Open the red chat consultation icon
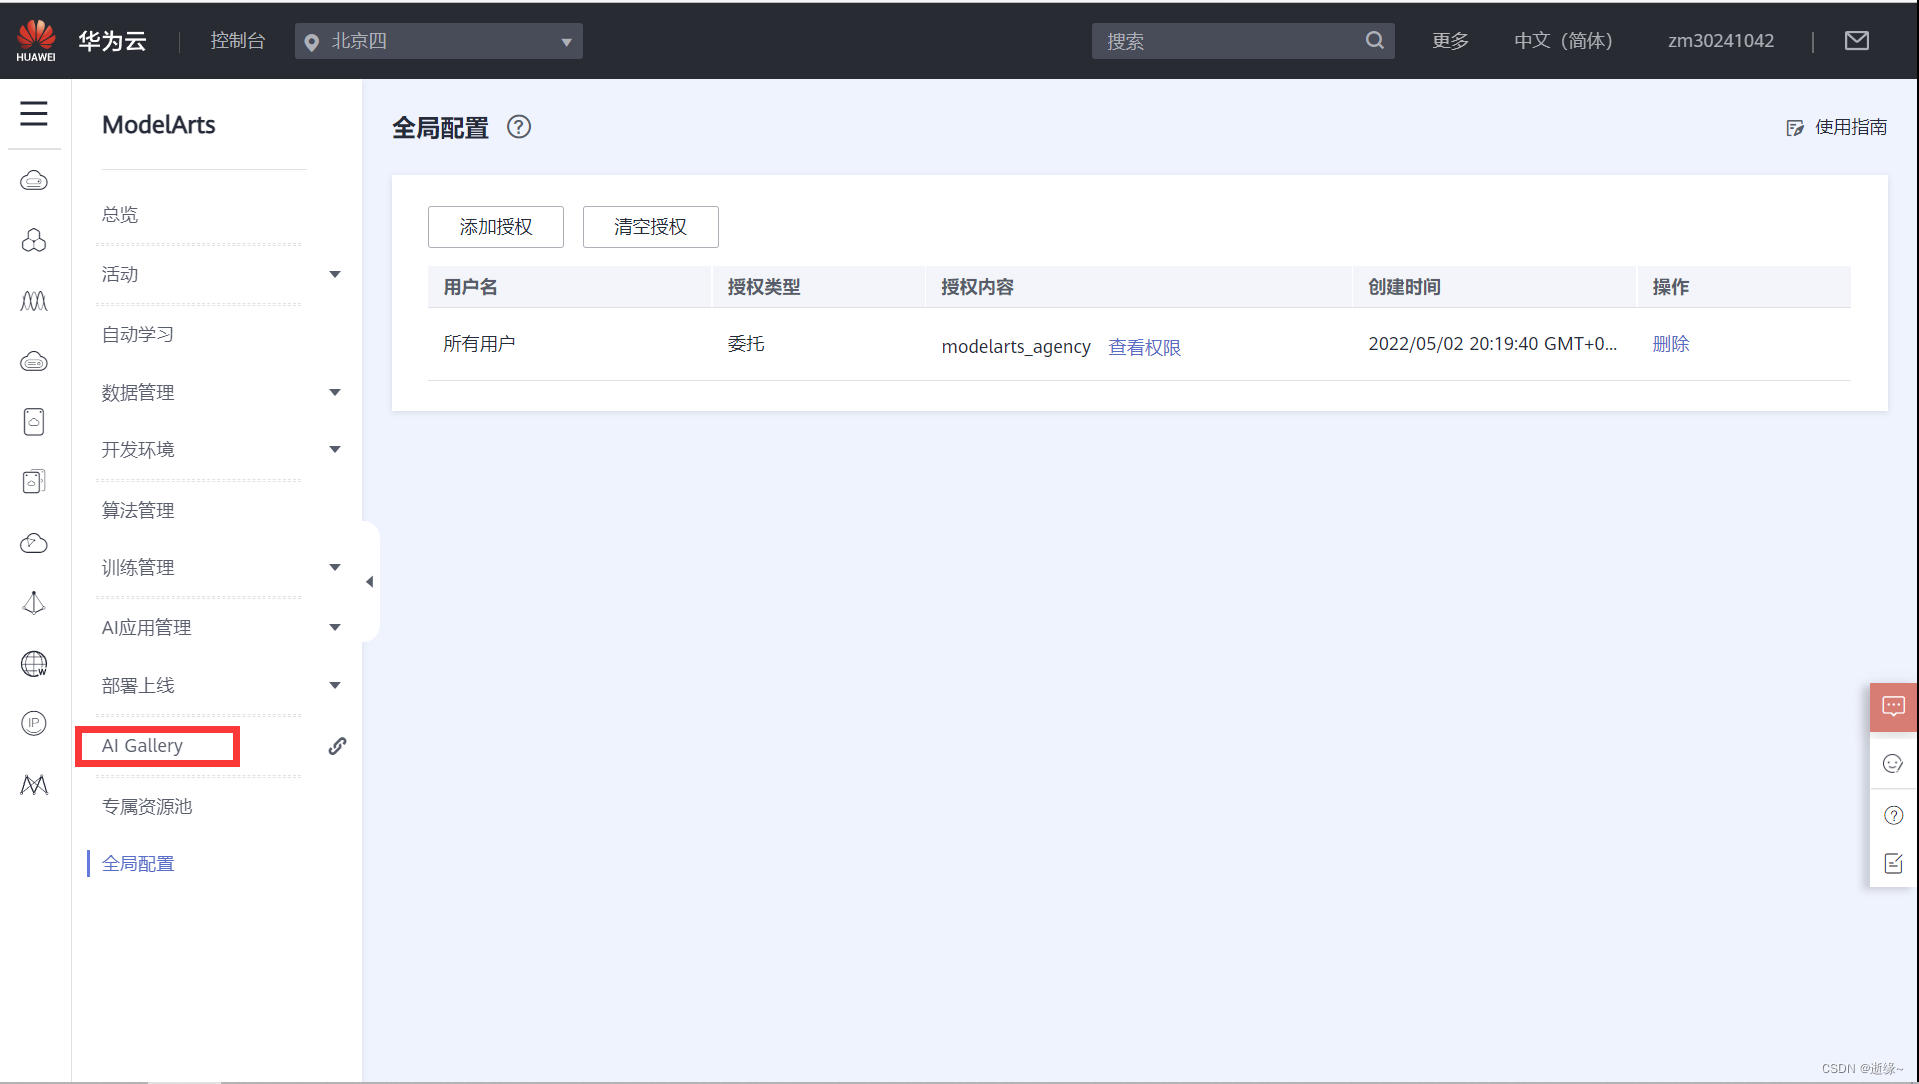The image size is (1919, 1084). tap(1893, 706)
